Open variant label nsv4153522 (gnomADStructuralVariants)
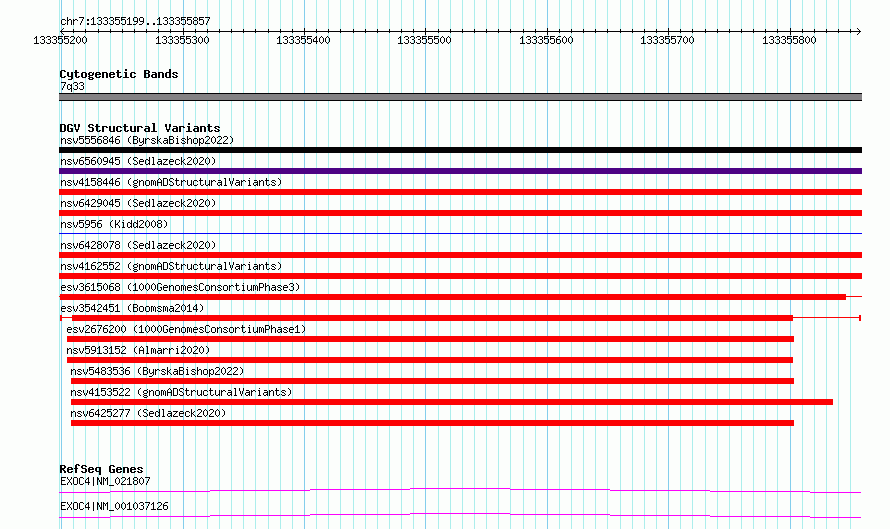 [181, 392]
